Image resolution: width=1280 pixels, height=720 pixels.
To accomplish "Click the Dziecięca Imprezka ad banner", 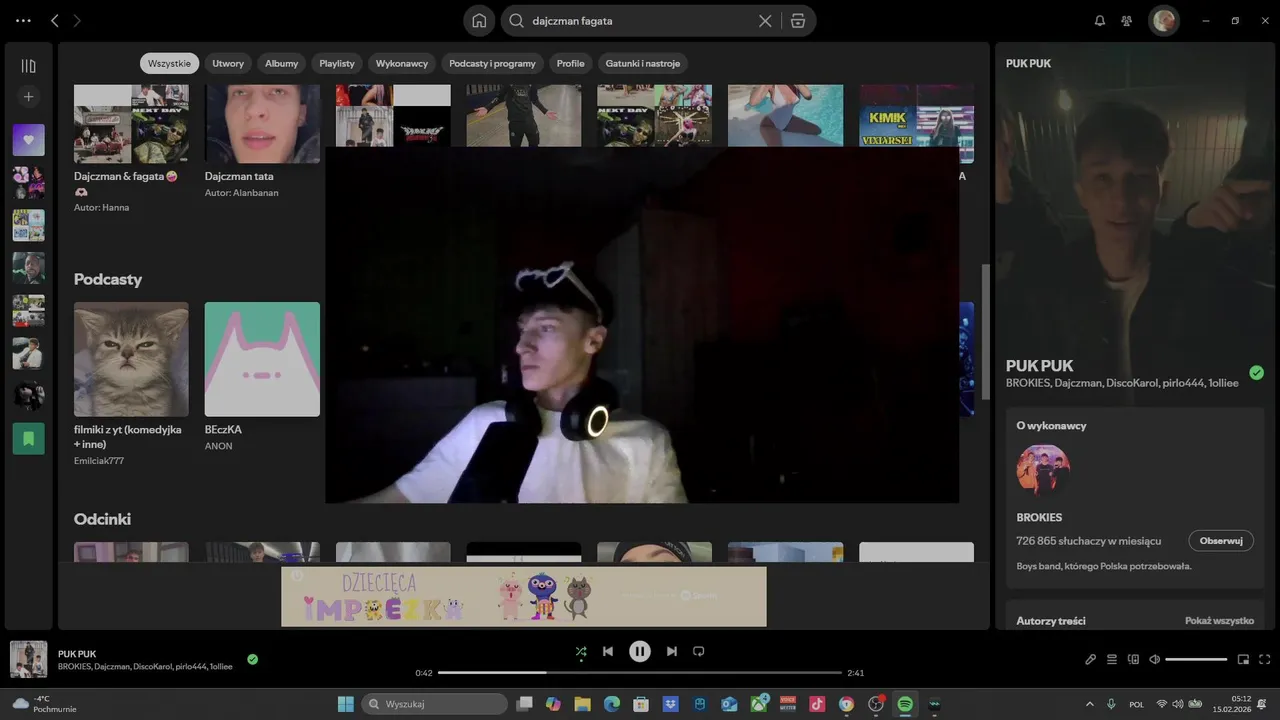I will pos(523,596).
